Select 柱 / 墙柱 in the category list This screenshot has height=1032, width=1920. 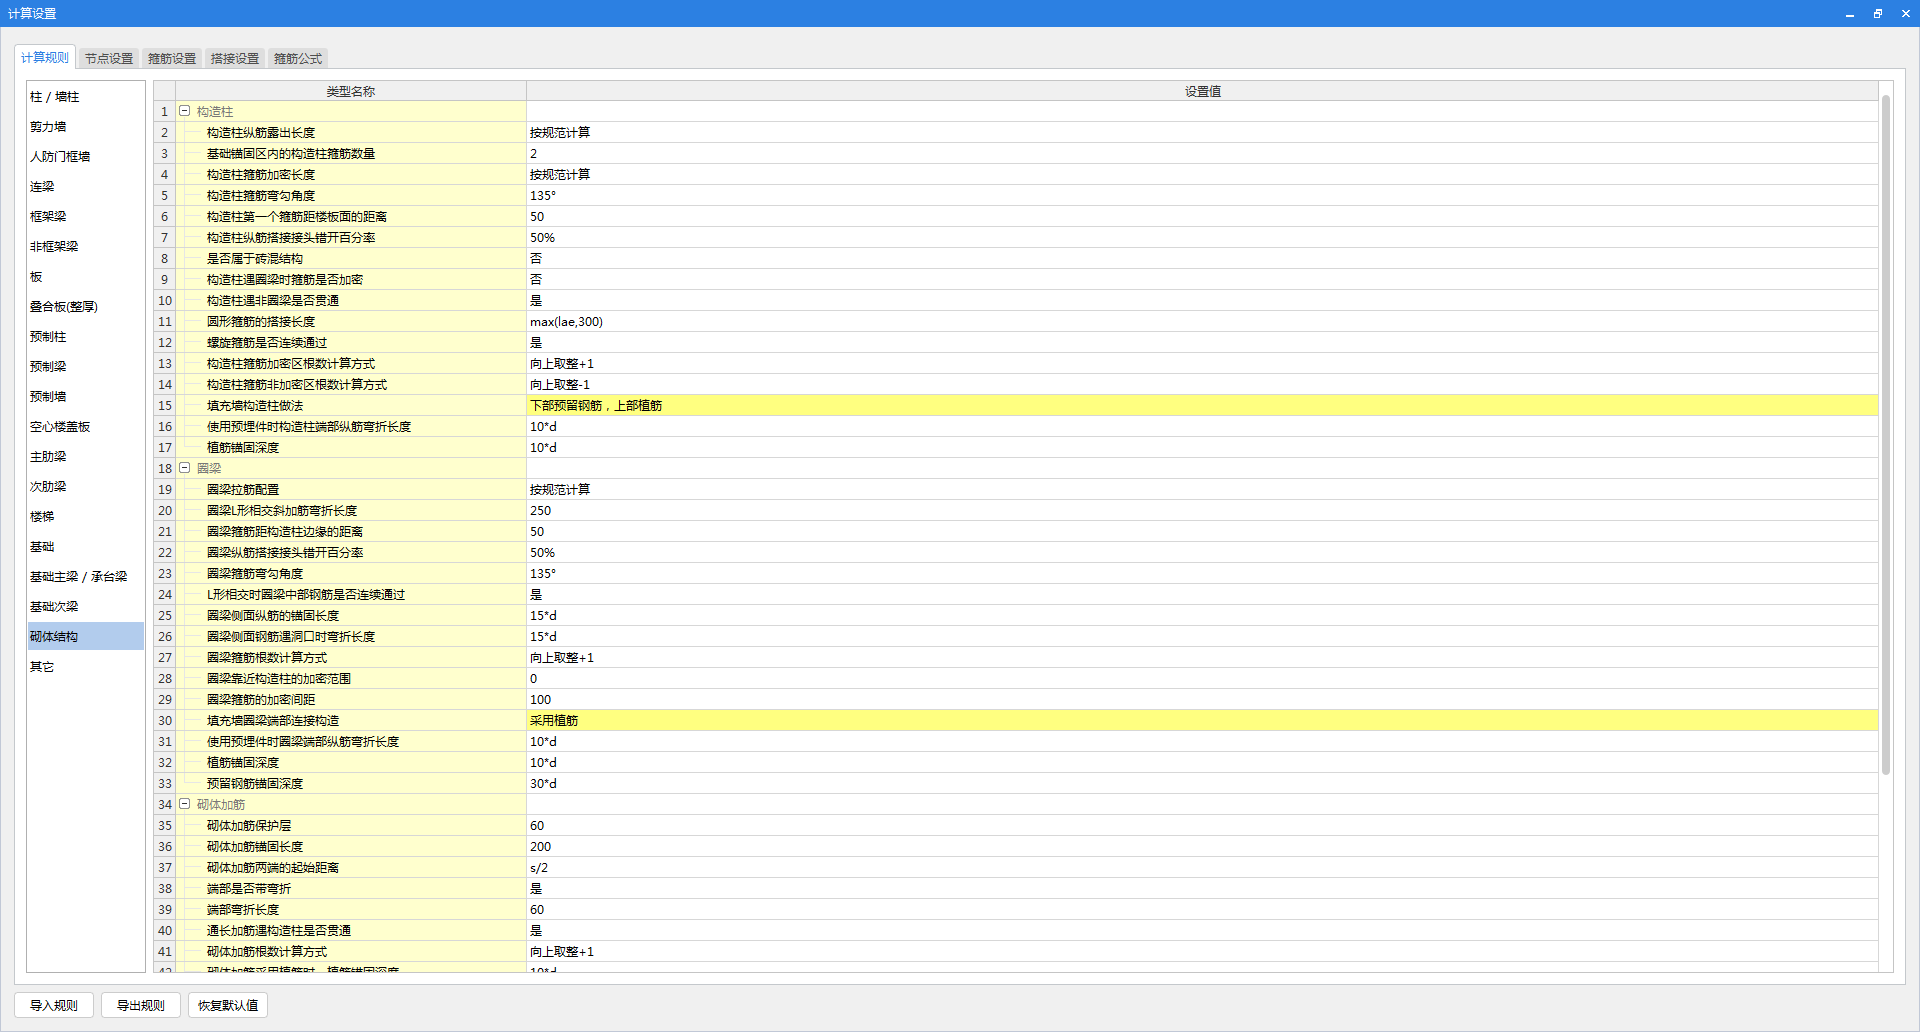[86, 97]
